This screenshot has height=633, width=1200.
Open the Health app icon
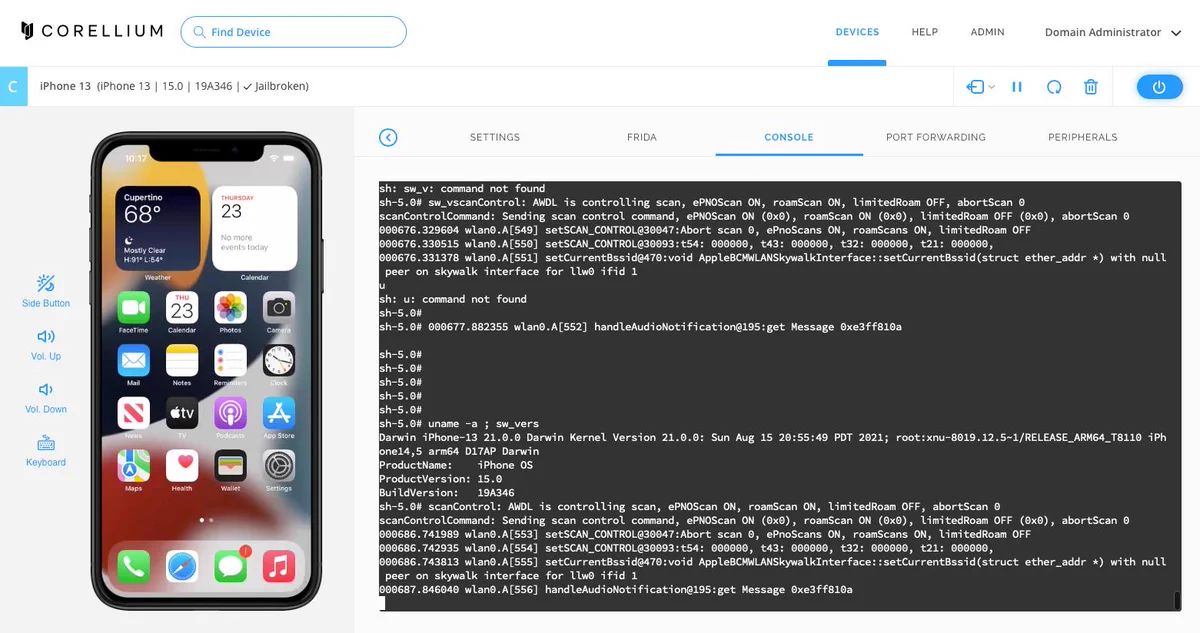(182, 466)
